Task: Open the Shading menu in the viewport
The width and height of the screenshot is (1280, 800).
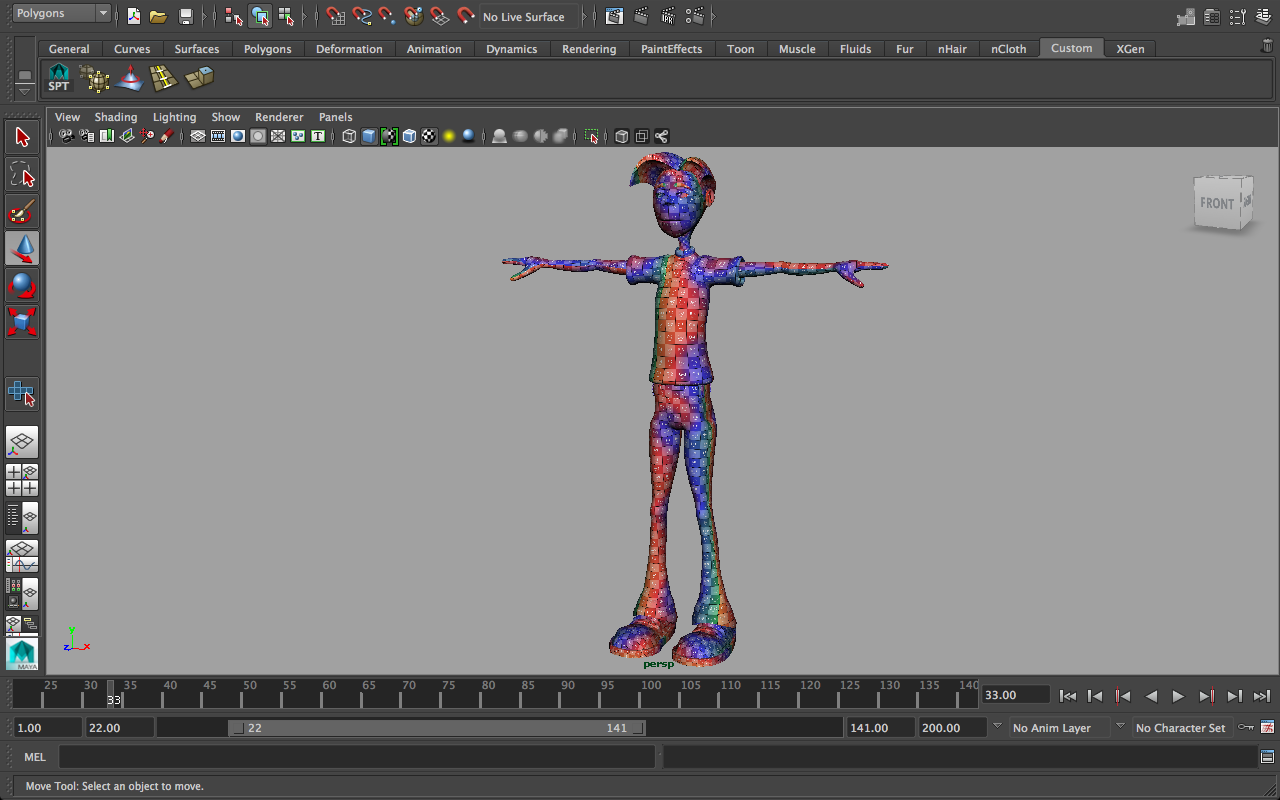Action: point(116,117)
